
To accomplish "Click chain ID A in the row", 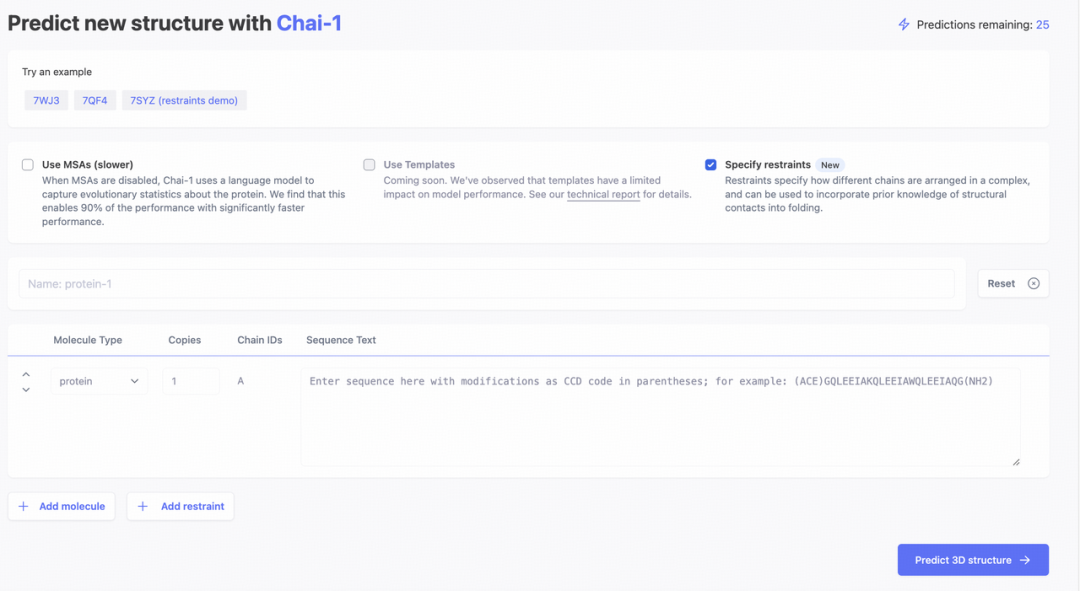I will coord(240,381).
